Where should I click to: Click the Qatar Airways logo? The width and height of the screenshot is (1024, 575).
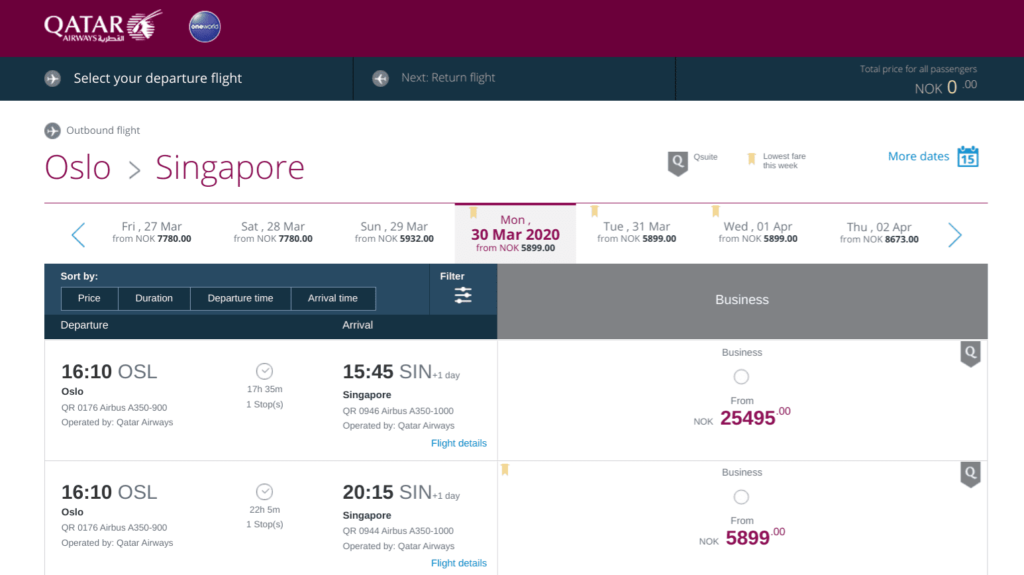102,27
